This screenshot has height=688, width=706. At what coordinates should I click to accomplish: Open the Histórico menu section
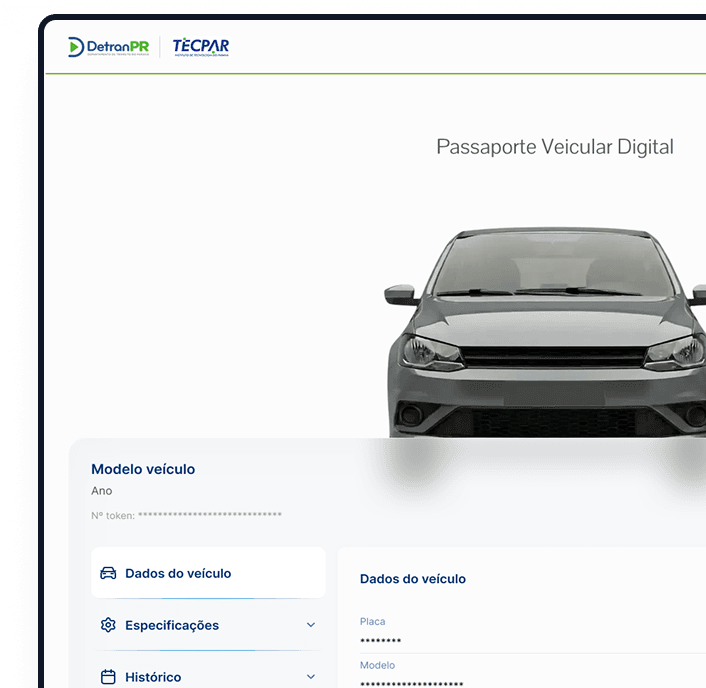(x=208, y=677)
